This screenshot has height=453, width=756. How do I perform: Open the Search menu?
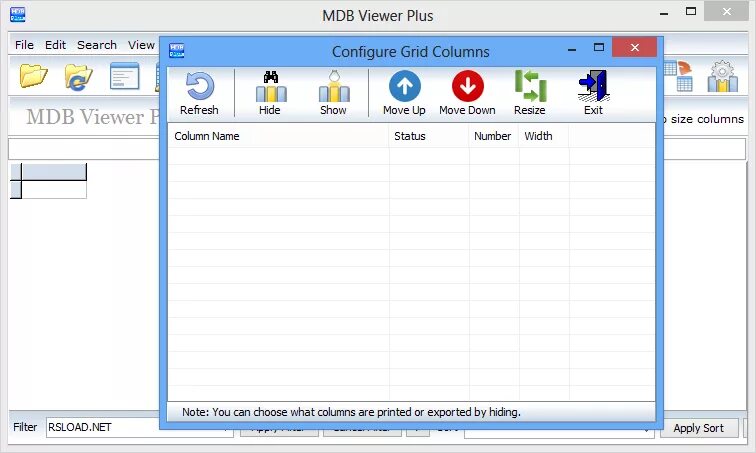[x=97, y=45]
